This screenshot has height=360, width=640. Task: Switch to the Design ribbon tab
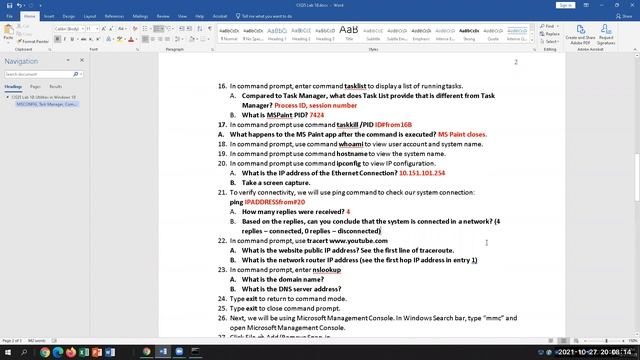69,16
